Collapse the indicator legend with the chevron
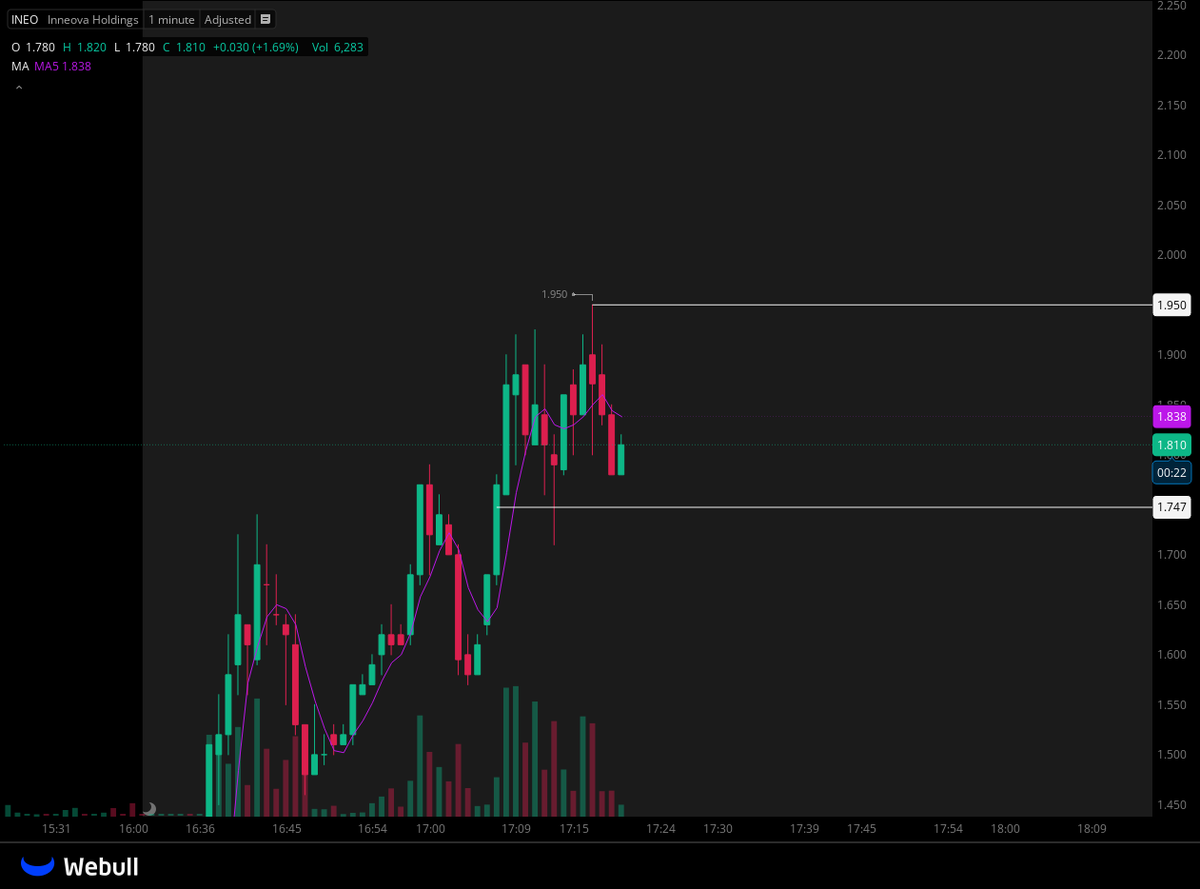Screen dimensions: 1200x889 click(18, 88)
